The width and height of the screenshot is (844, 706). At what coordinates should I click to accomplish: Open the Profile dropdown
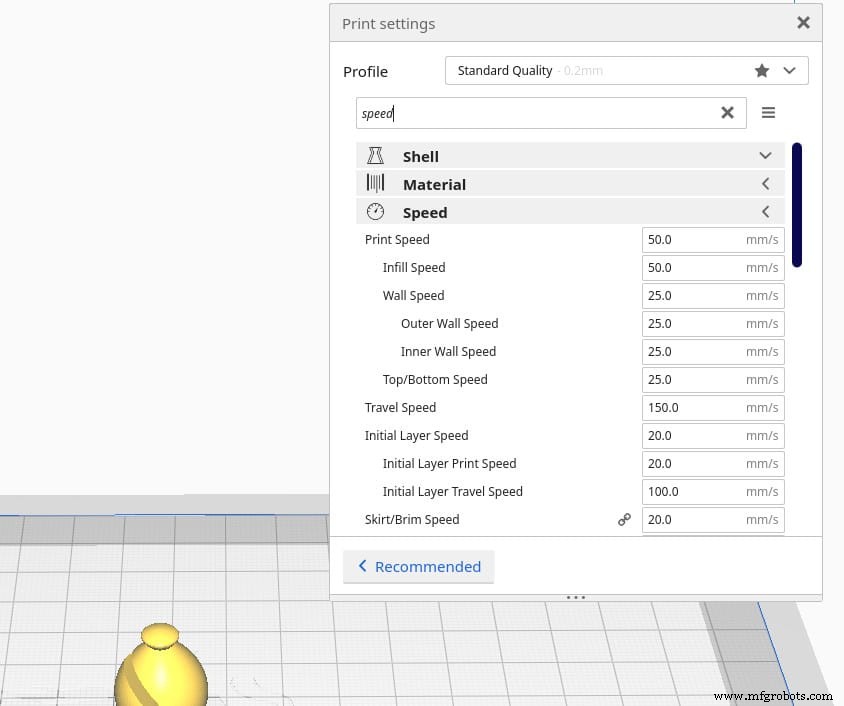tap(789, 70)
